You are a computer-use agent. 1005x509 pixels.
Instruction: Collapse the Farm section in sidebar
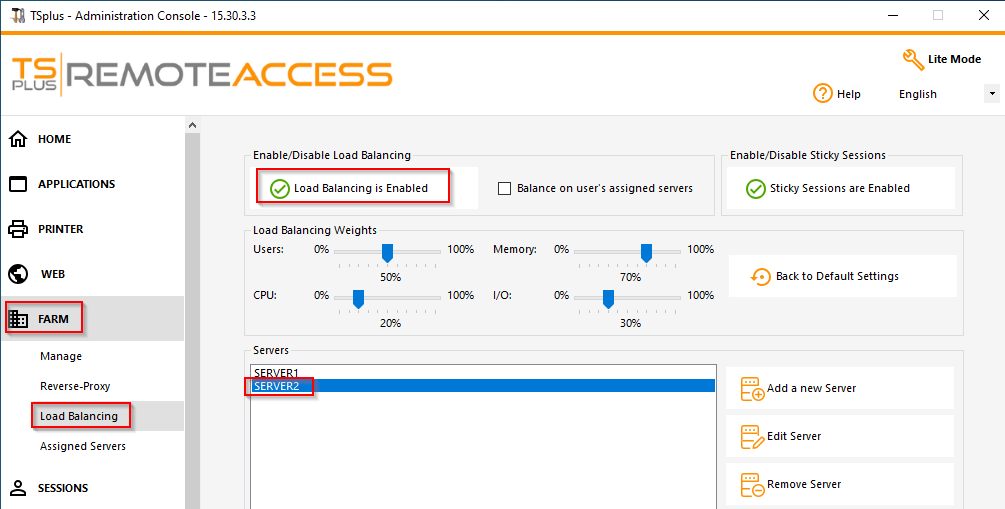[53, 319]
